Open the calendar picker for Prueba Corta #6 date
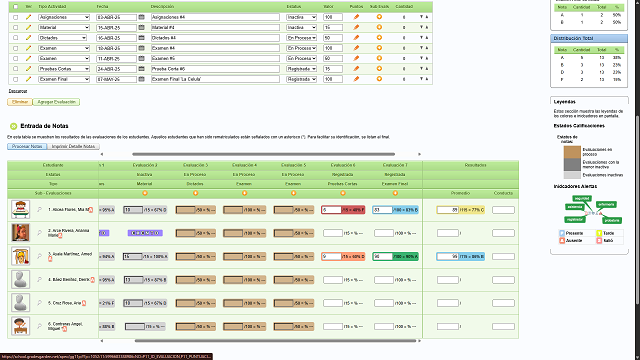640x360 pixels. (142, 69)
